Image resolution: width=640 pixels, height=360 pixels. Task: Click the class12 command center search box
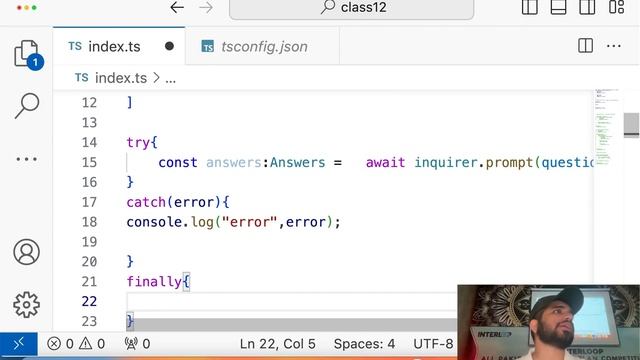351,8
